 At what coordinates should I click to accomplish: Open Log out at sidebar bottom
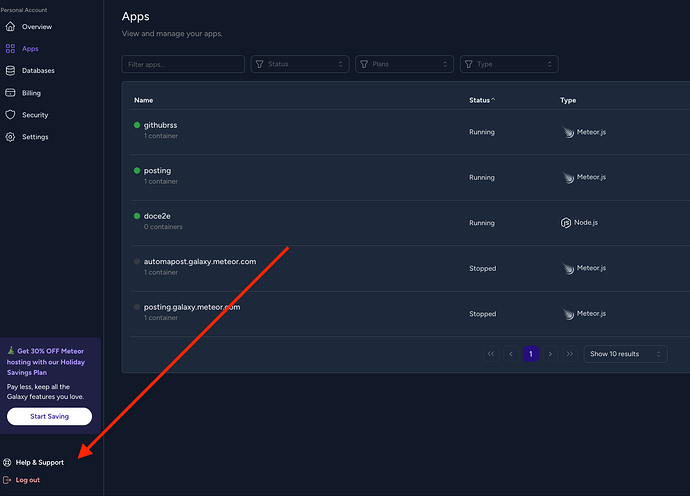click(27, 480)
